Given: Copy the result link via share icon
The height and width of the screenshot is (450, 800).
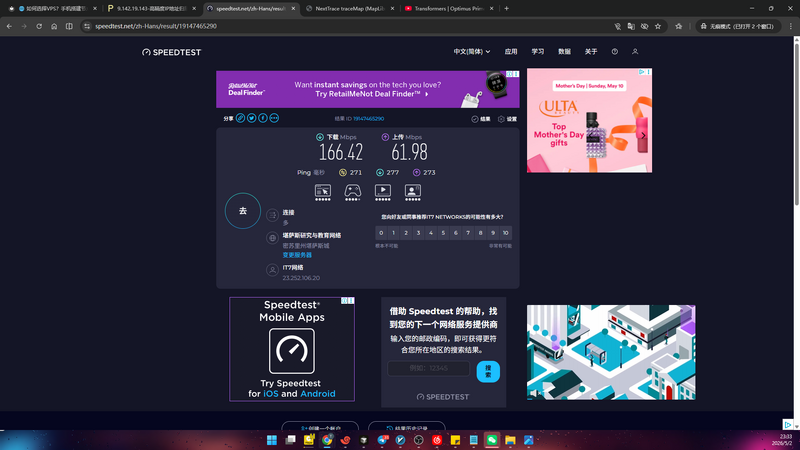Looking at the screenshot, I should click(240, 118).
